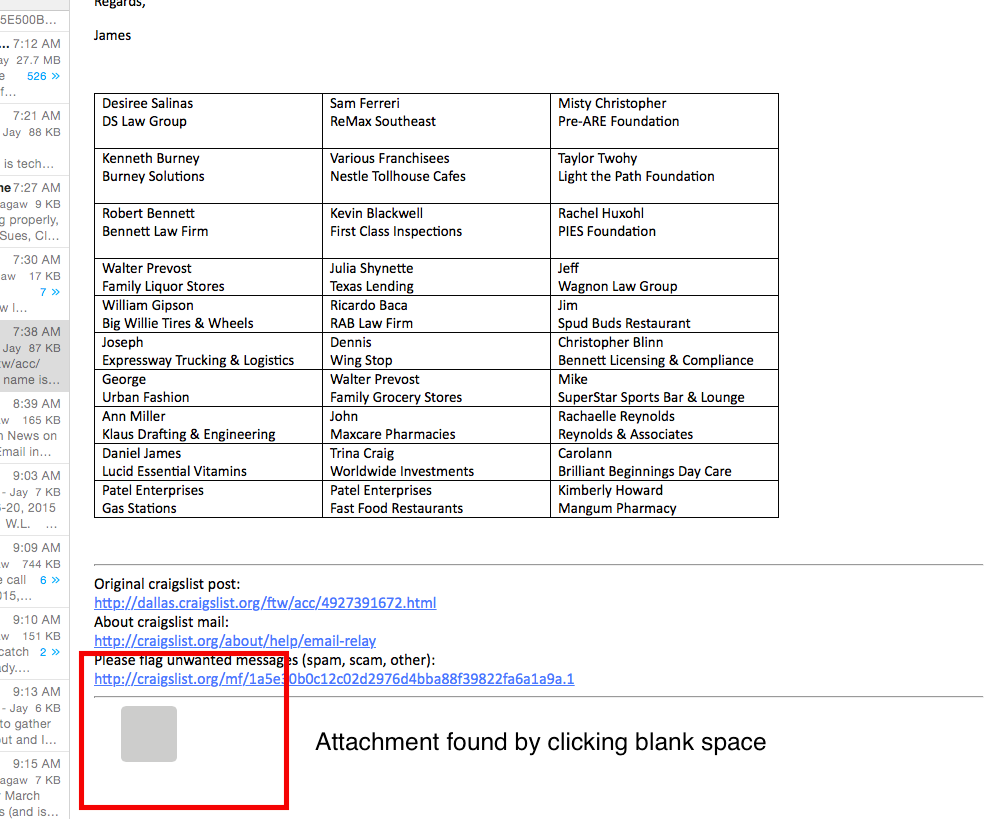Select the 7:38 AM message in list

click(x=34, y=355)
